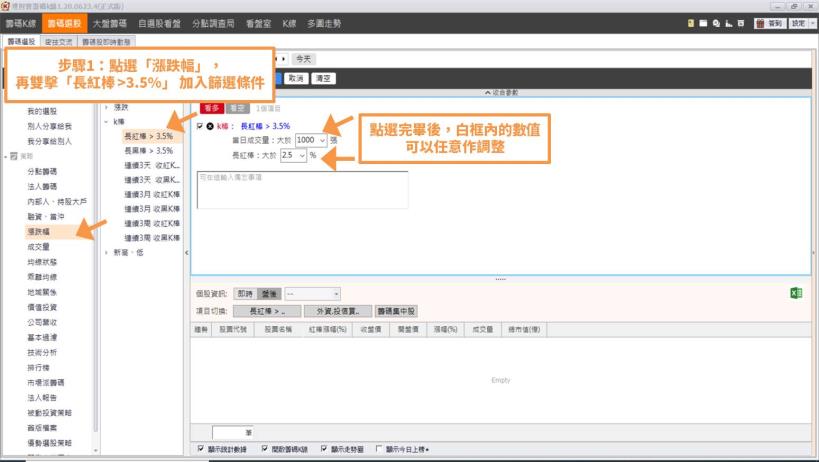This screenshot has height=462, width=819.
Task: Click the 清空 button
Action: pos(323,78)
